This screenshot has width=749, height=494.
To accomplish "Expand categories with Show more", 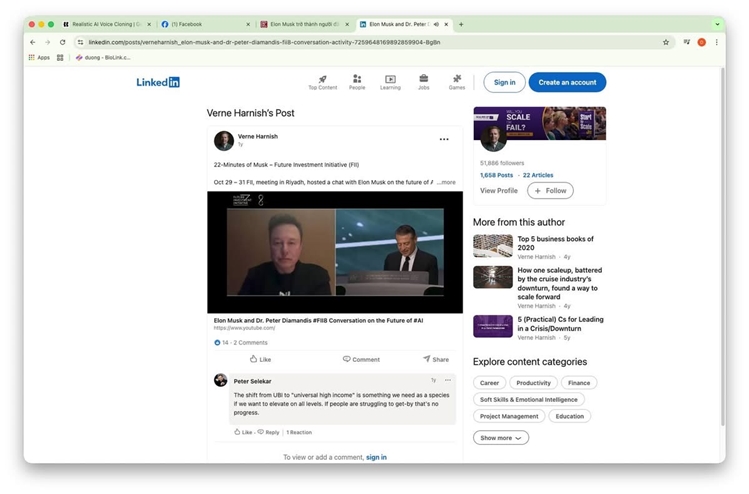I will [500, 437].
